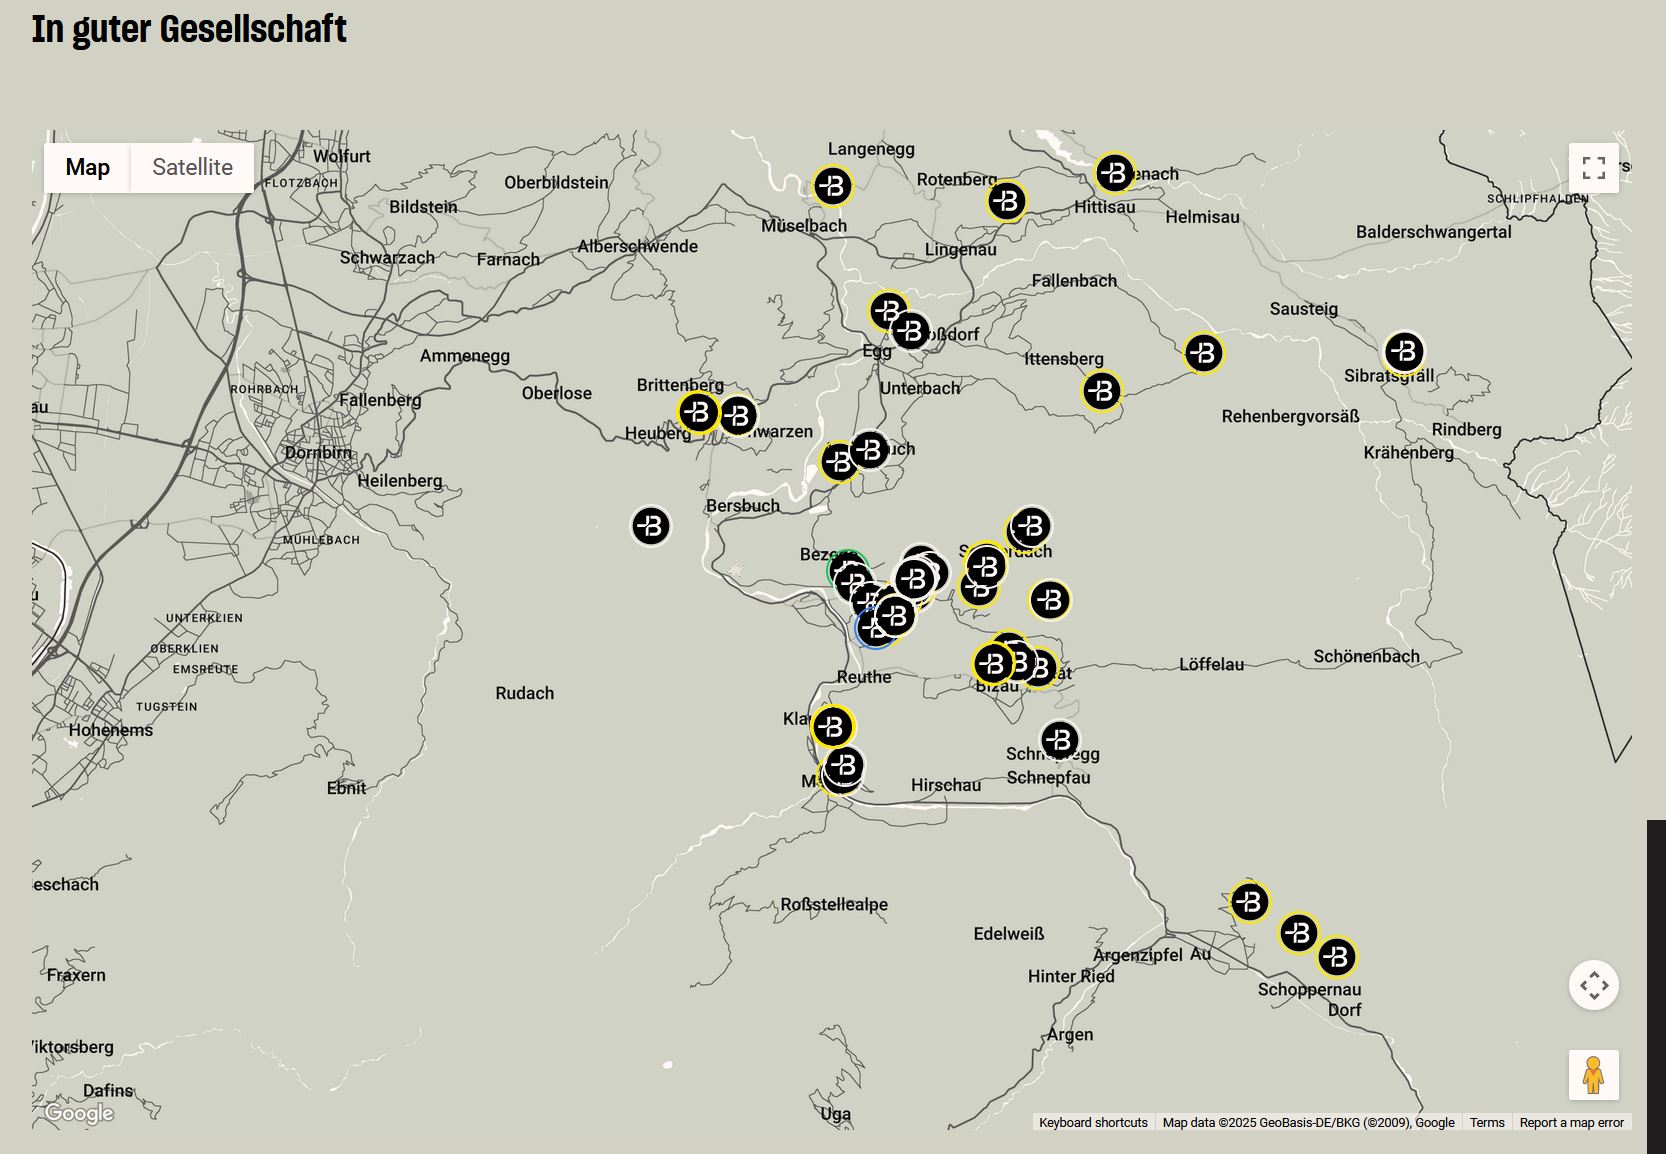Click the Street View Pegman icon
This screenshot has height=1154, width=1666.
(1593, 1075)
